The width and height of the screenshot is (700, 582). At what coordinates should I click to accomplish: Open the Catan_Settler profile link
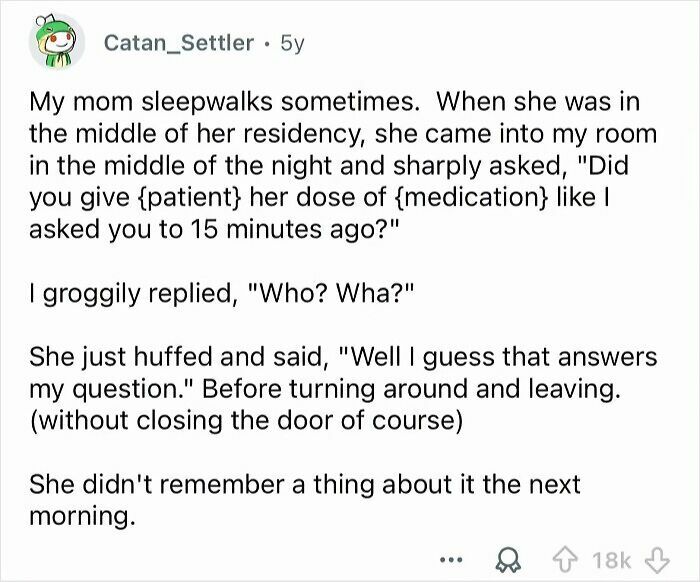(179, 45)
